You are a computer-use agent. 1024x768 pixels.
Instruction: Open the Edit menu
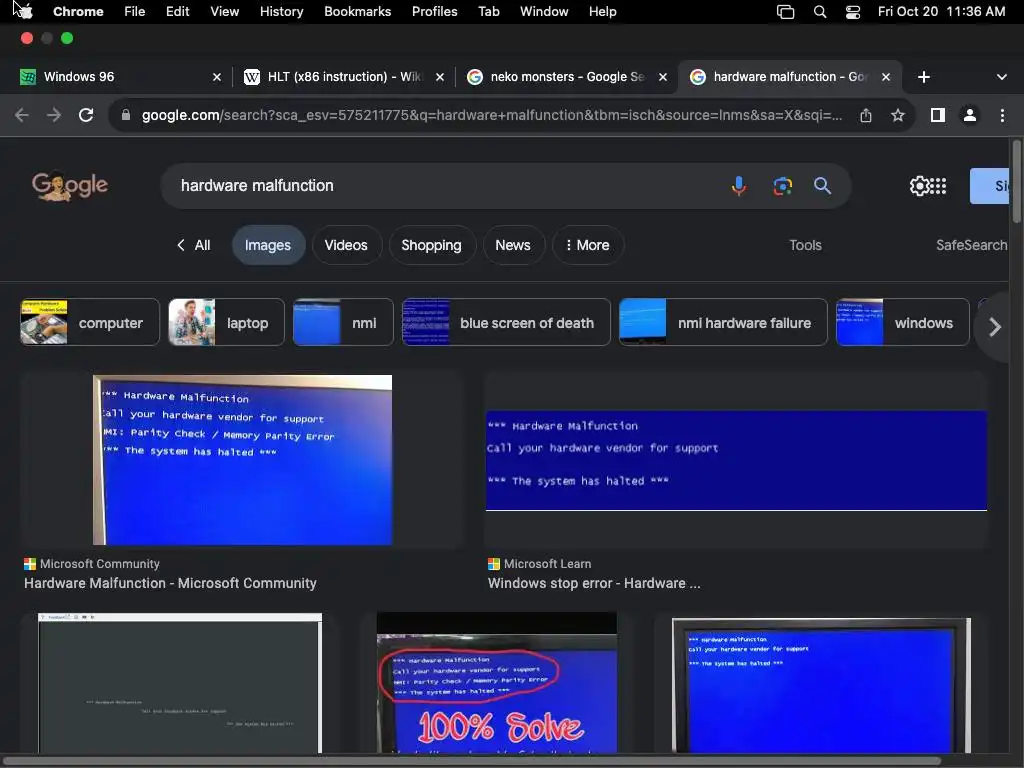(x=177, y=11)
